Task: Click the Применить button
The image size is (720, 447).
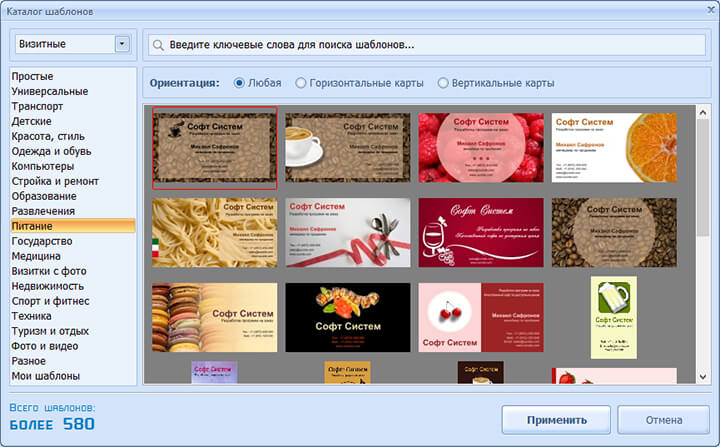Action: click(x=556, y=420)
